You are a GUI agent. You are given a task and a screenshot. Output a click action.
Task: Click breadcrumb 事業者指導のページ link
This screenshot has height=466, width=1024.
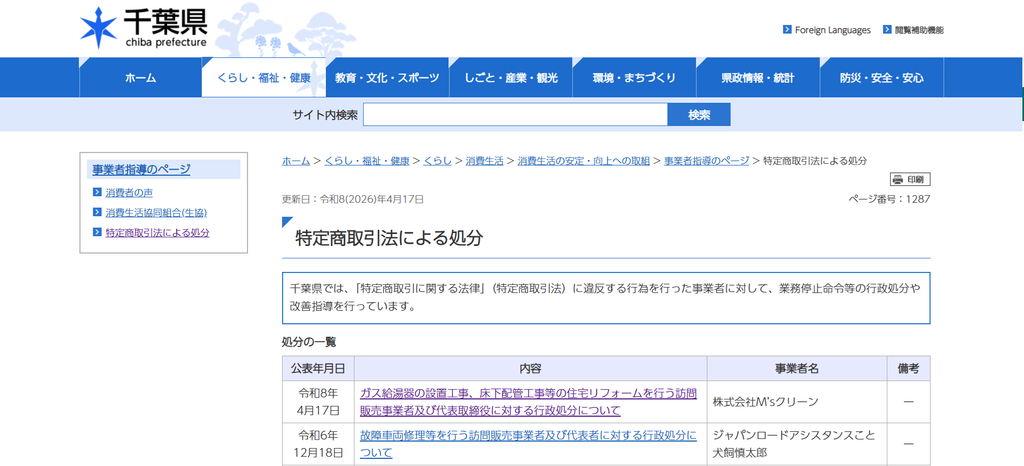707,161
